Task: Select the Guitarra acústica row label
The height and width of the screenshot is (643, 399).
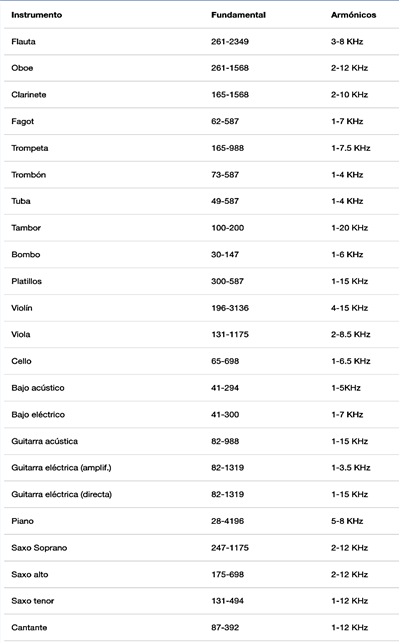Action: point(44,441)
